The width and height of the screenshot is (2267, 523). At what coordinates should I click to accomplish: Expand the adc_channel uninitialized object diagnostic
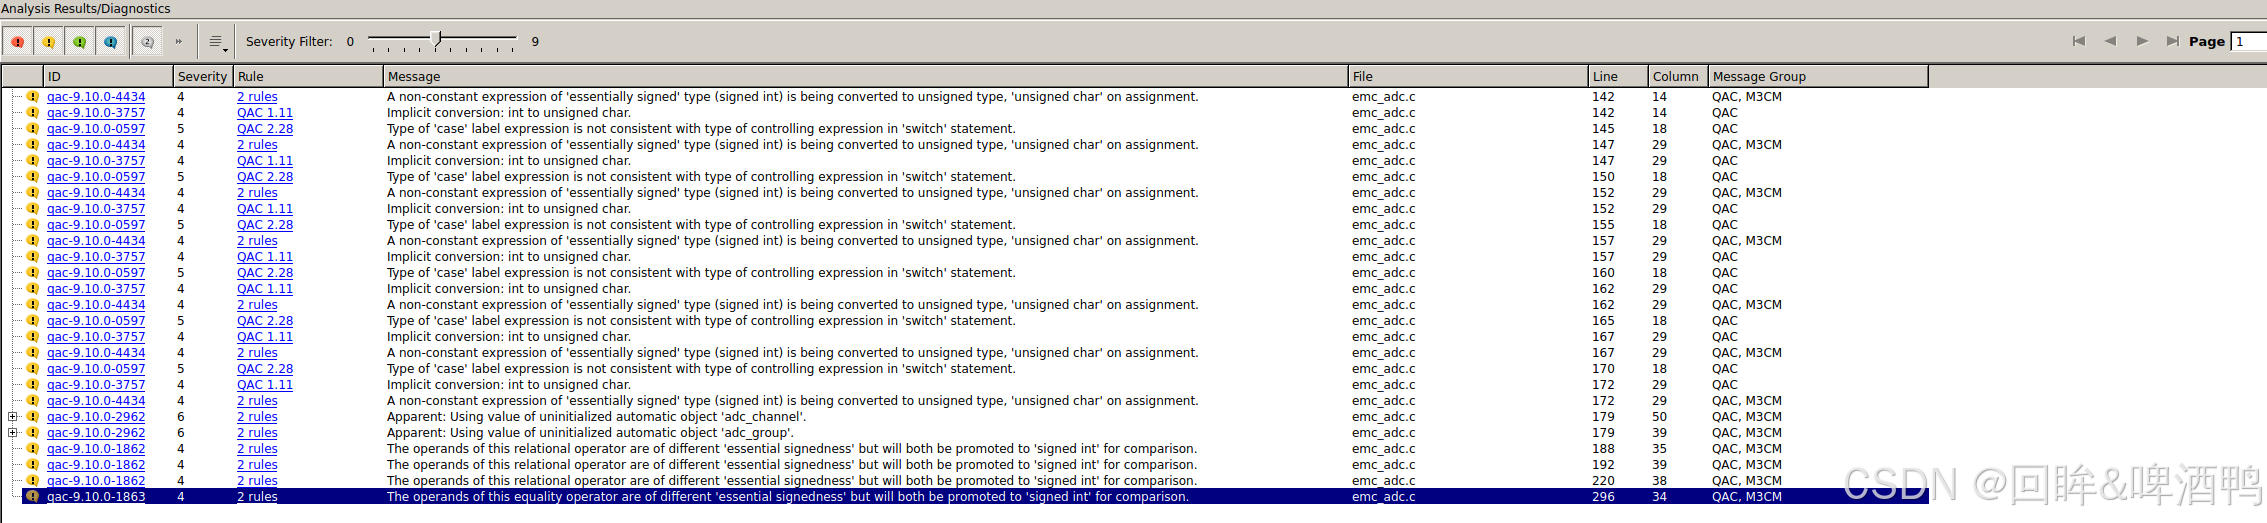13,417
